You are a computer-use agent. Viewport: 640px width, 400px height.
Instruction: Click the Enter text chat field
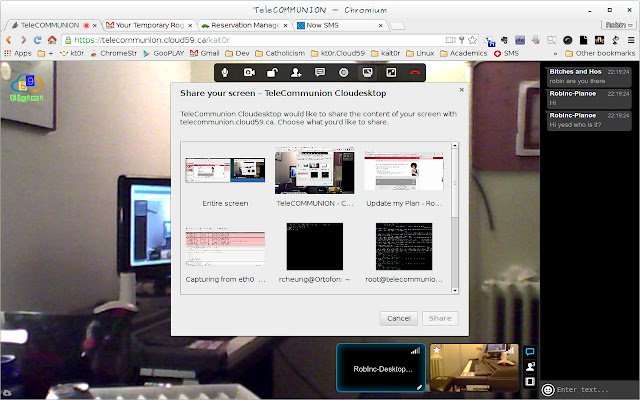pos(596,390)
